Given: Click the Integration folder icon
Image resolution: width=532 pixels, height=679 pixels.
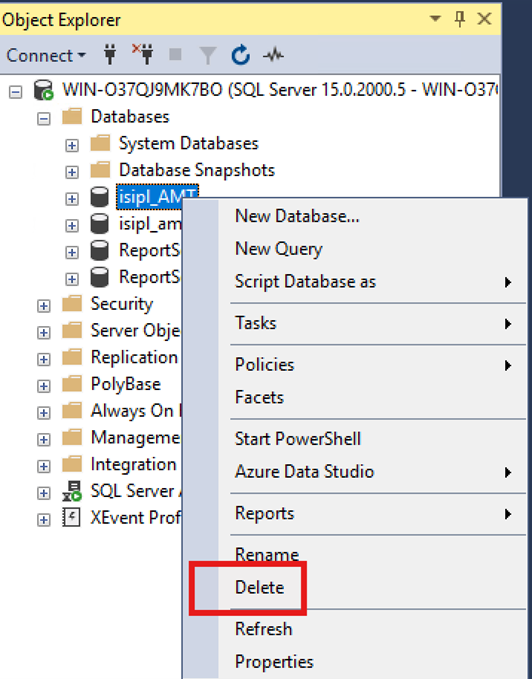Looking at the screenshot, I should pos(72,464).
